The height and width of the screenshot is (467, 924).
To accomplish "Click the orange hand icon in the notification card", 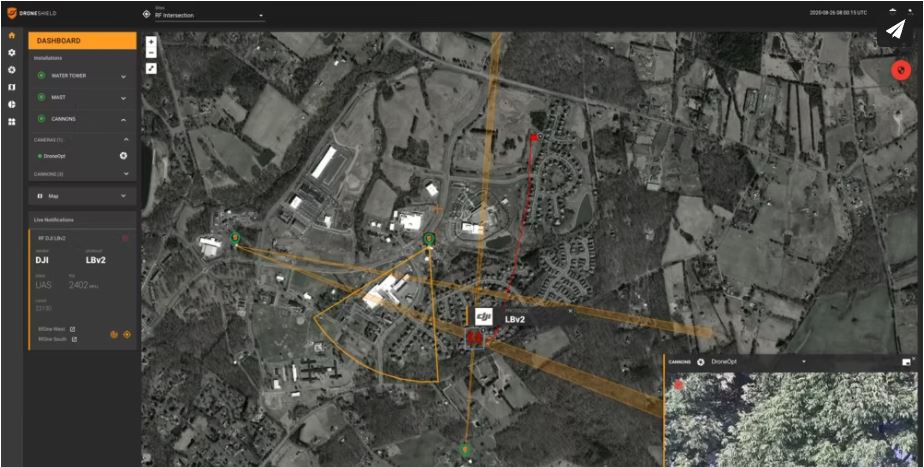I will click(x=114, y=334).
